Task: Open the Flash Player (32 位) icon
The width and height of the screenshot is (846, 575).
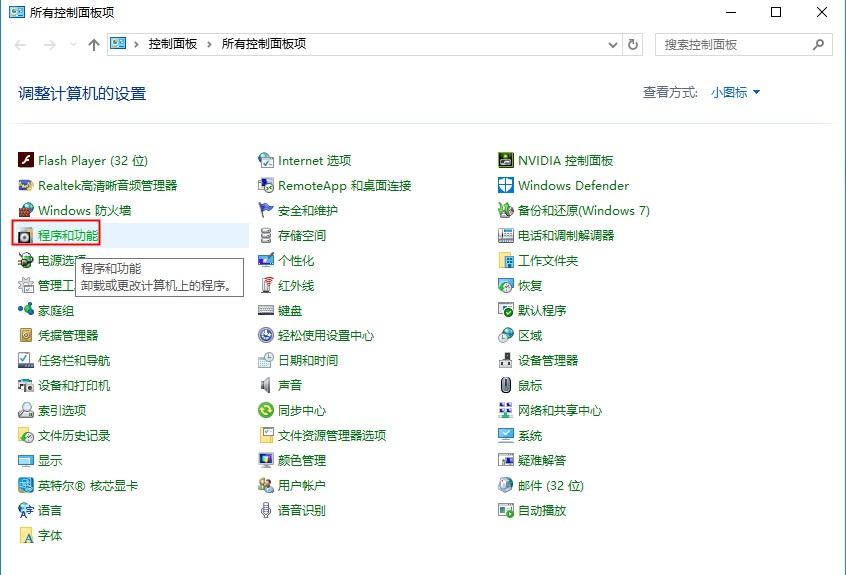Action: click(25, 160)
